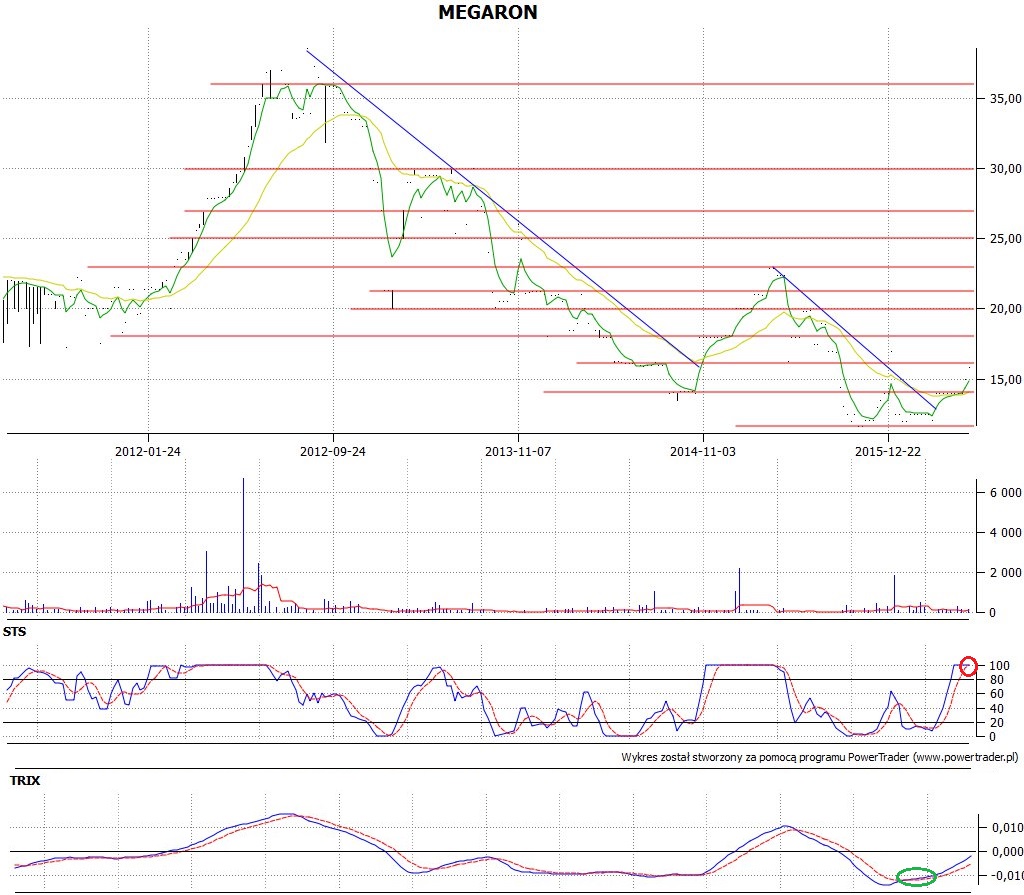Viewport: 1024px width, 895px height.
Task: Click the 2015-12-22 date label
Action: (x=888, y=451)
